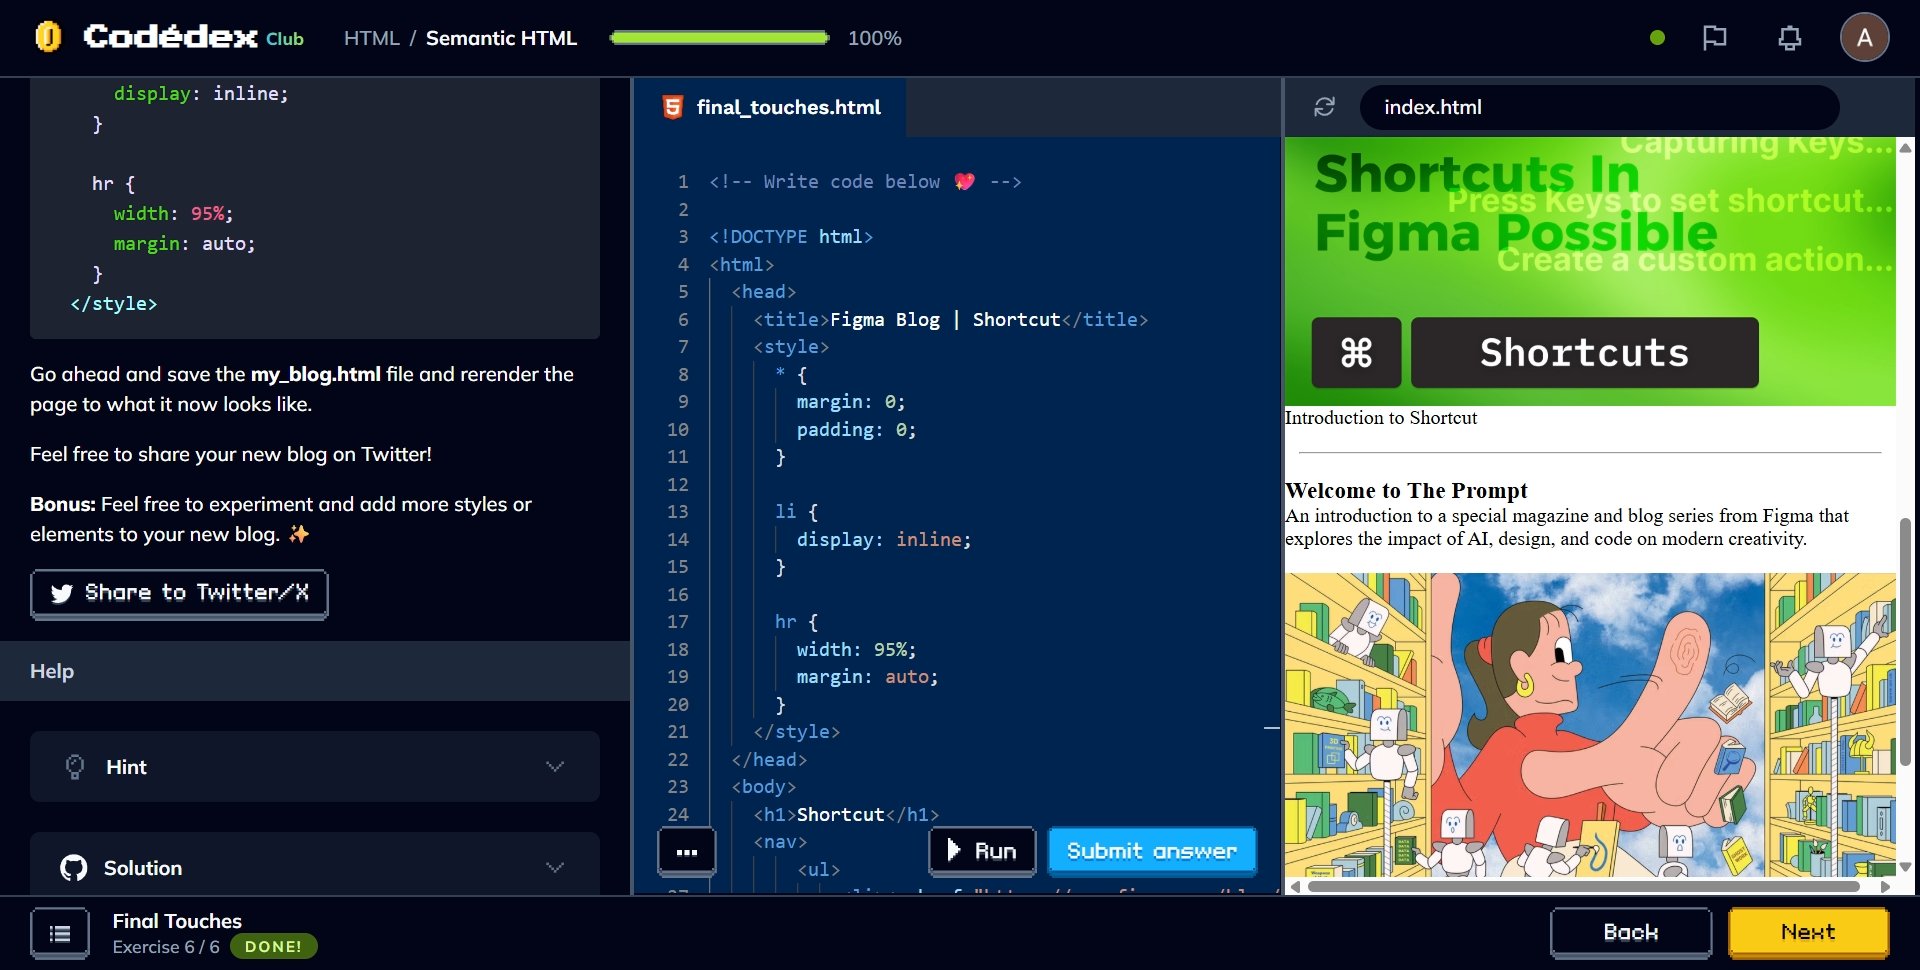Image resolution: width=1920 pixels, height=970 pixels.
Task: Open the user avatar profile menu
Action: point(1863,38)
